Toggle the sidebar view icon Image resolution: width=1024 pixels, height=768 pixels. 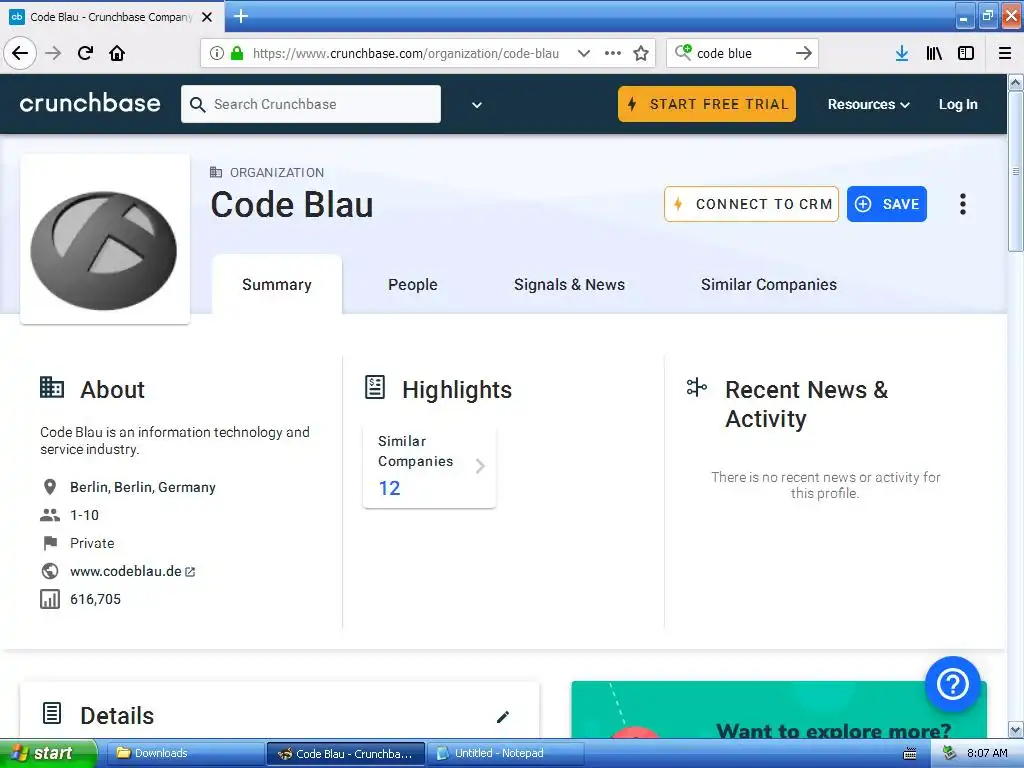click(966, 53)
